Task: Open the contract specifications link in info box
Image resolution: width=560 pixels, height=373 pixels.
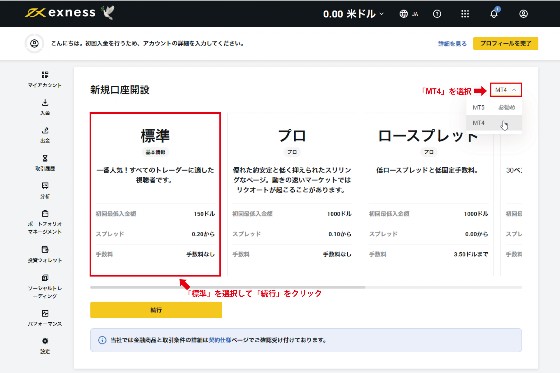Action: point(220,340)
